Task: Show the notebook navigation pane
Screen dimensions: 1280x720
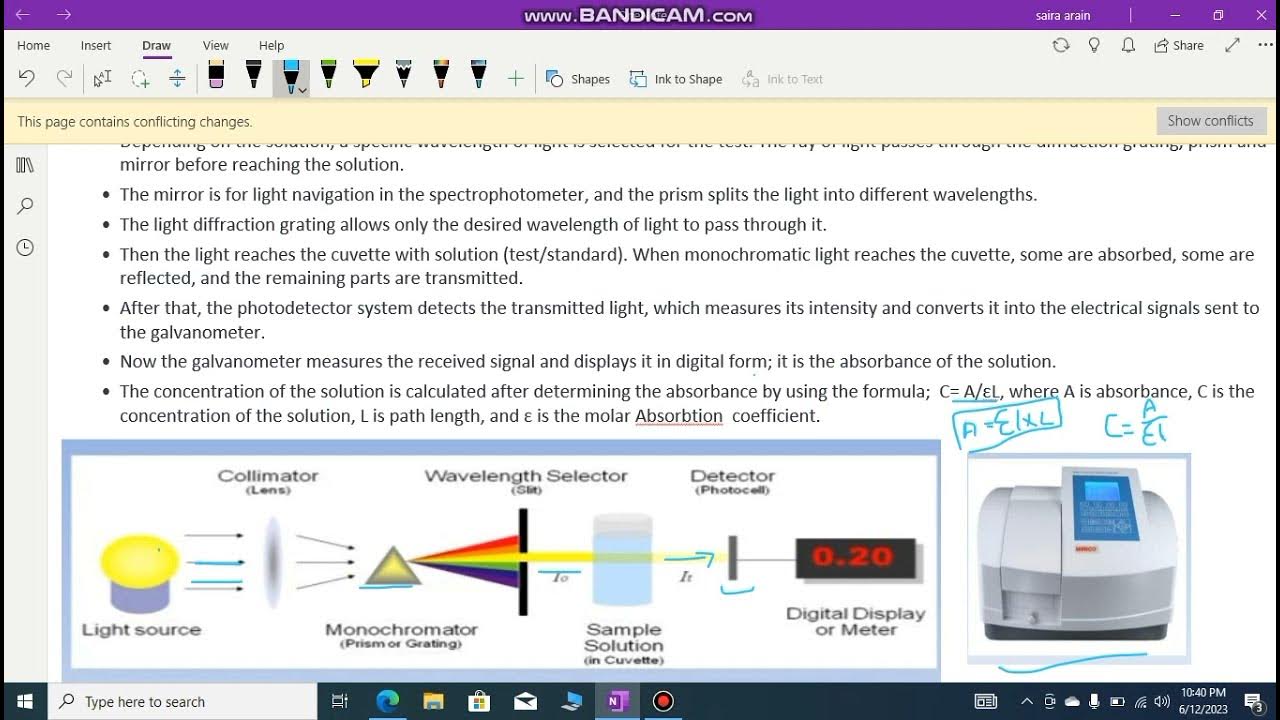Action: tap(25, 165)
